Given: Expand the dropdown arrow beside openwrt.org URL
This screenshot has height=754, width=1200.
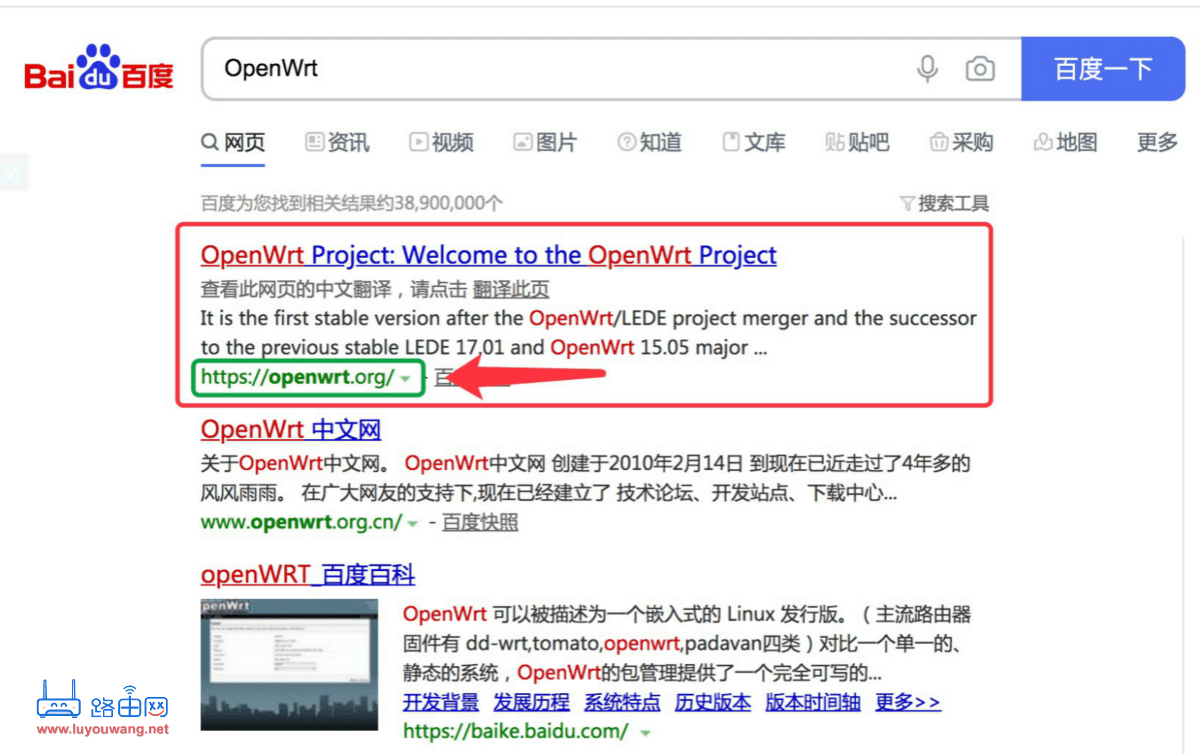Looking at the screenshot, I should (x=408, y=378).
